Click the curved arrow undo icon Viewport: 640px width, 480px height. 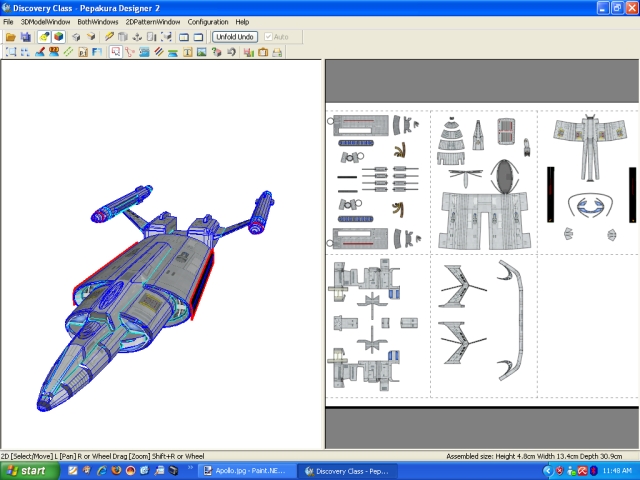click(x=231, y=52)
